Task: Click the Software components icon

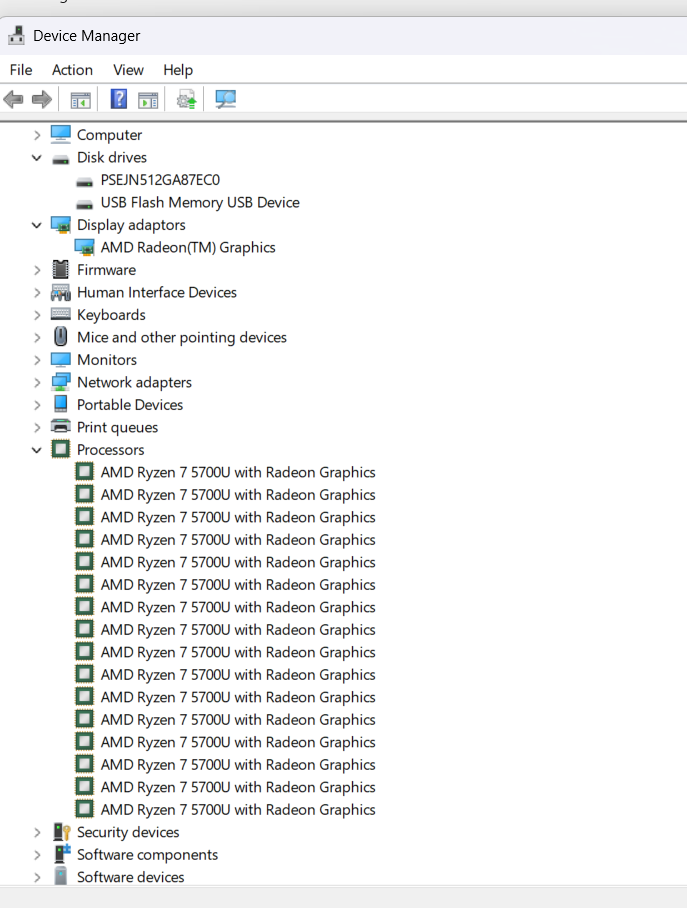Action: pos(61,854)
